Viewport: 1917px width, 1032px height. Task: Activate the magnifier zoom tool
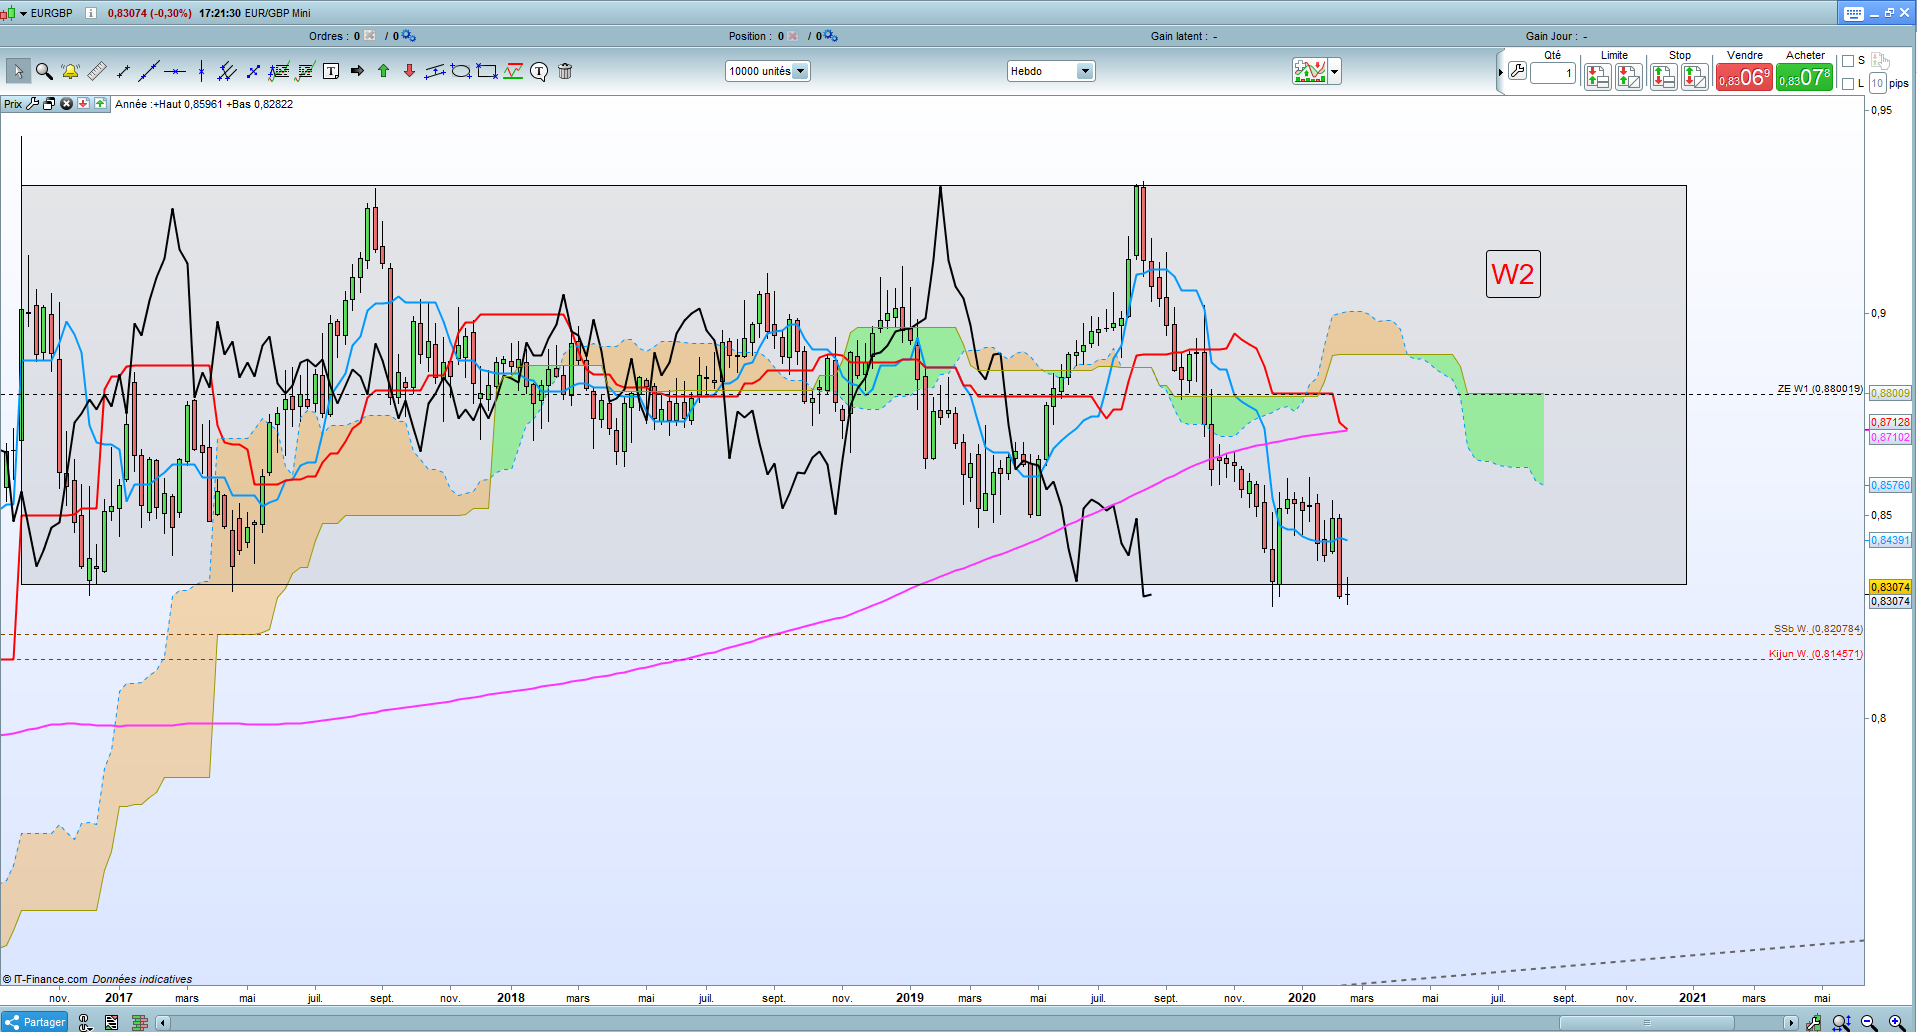click(x=44, y=71)
